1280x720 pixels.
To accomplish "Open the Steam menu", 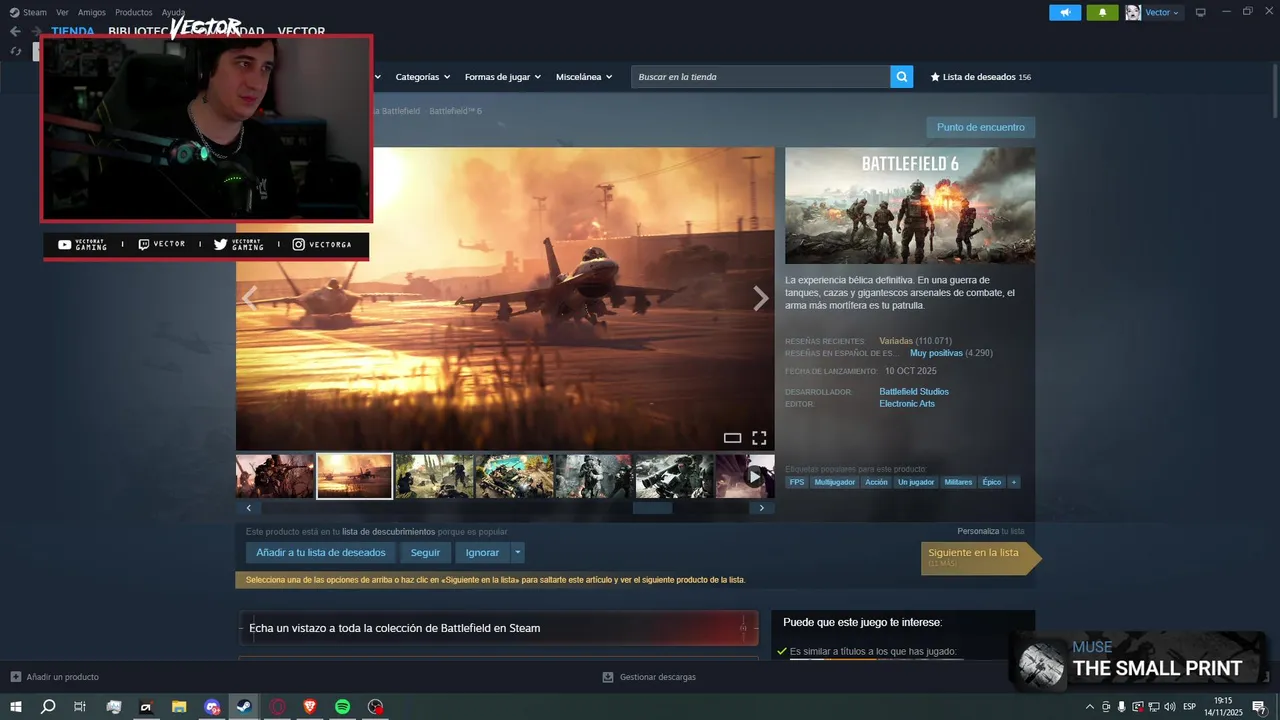I will pos(29,12).
